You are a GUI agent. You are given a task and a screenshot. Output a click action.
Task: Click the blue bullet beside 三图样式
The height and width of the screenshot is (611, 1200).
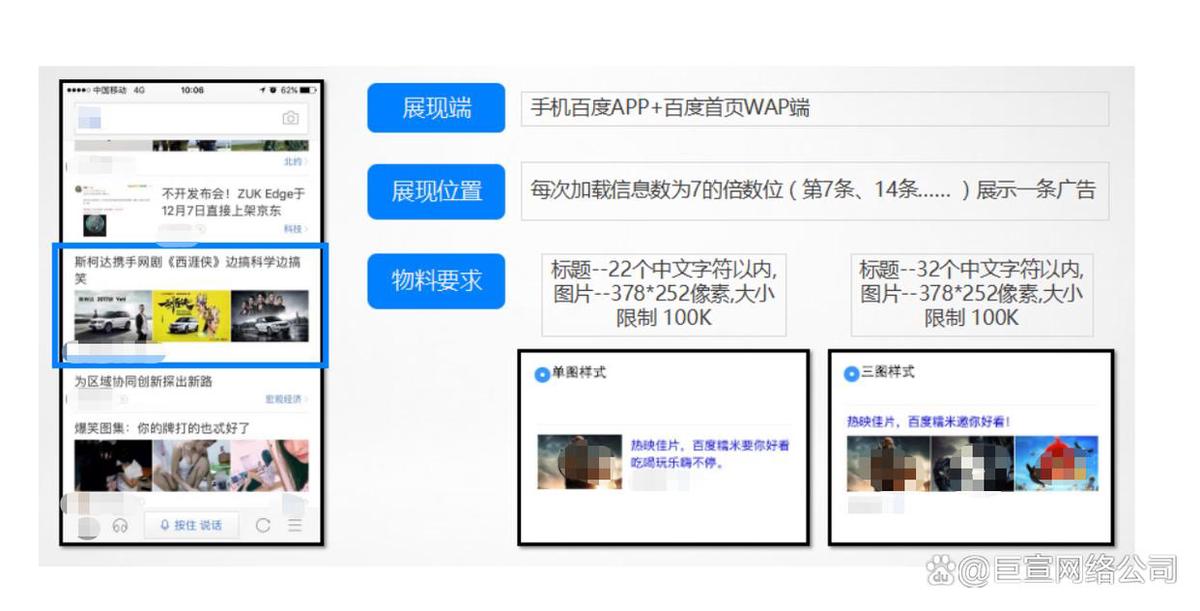coord(852,374)
